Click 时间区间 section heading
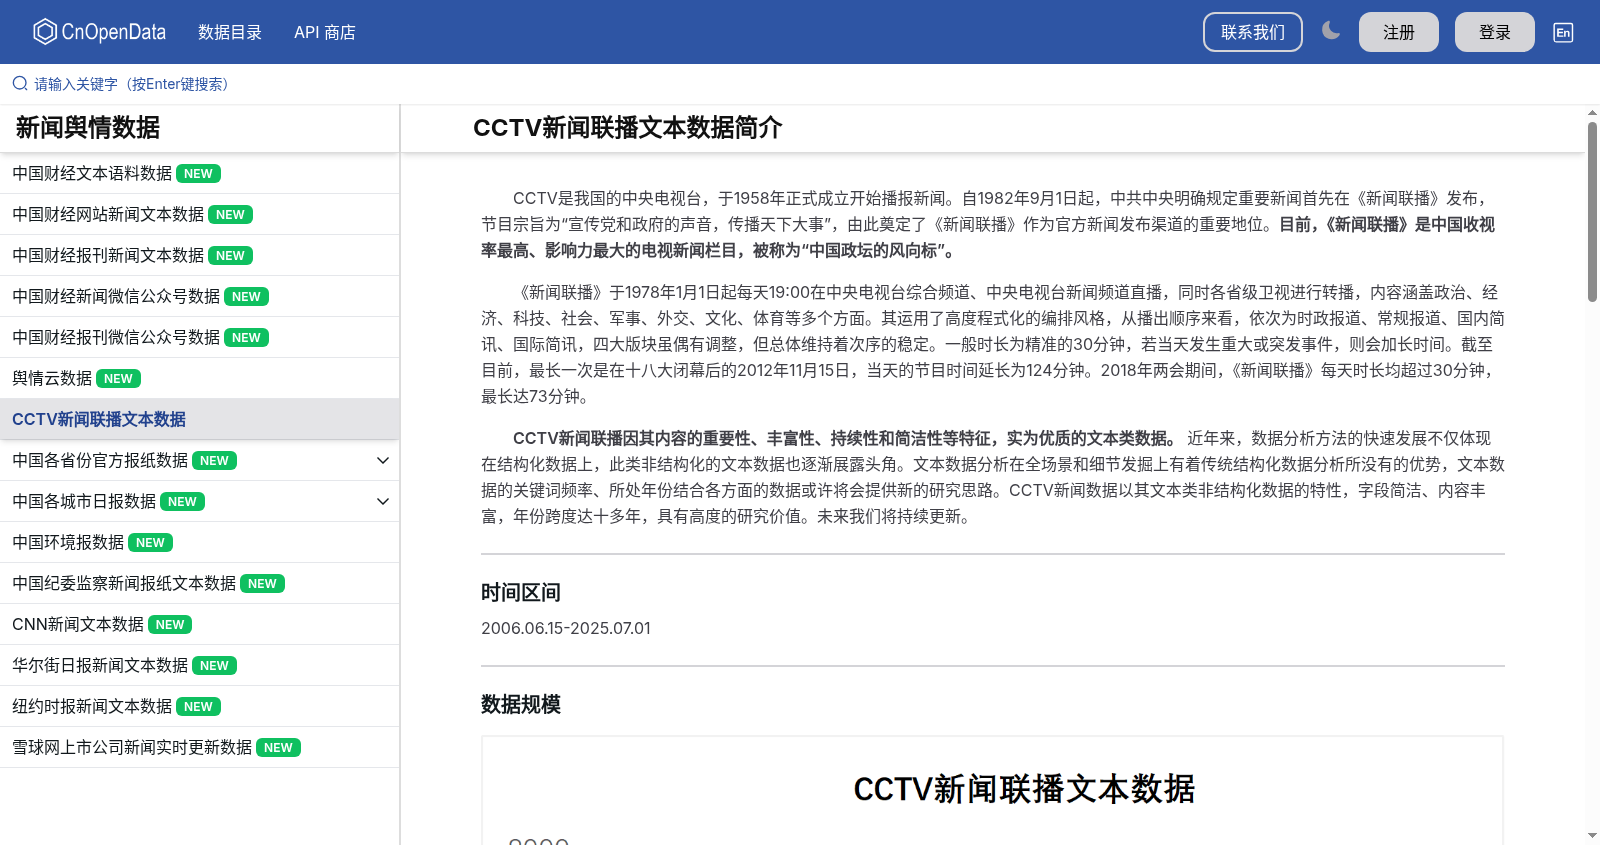Viewport: 1600px width, 861px height. pyautogui.click(x=521, y=593)
